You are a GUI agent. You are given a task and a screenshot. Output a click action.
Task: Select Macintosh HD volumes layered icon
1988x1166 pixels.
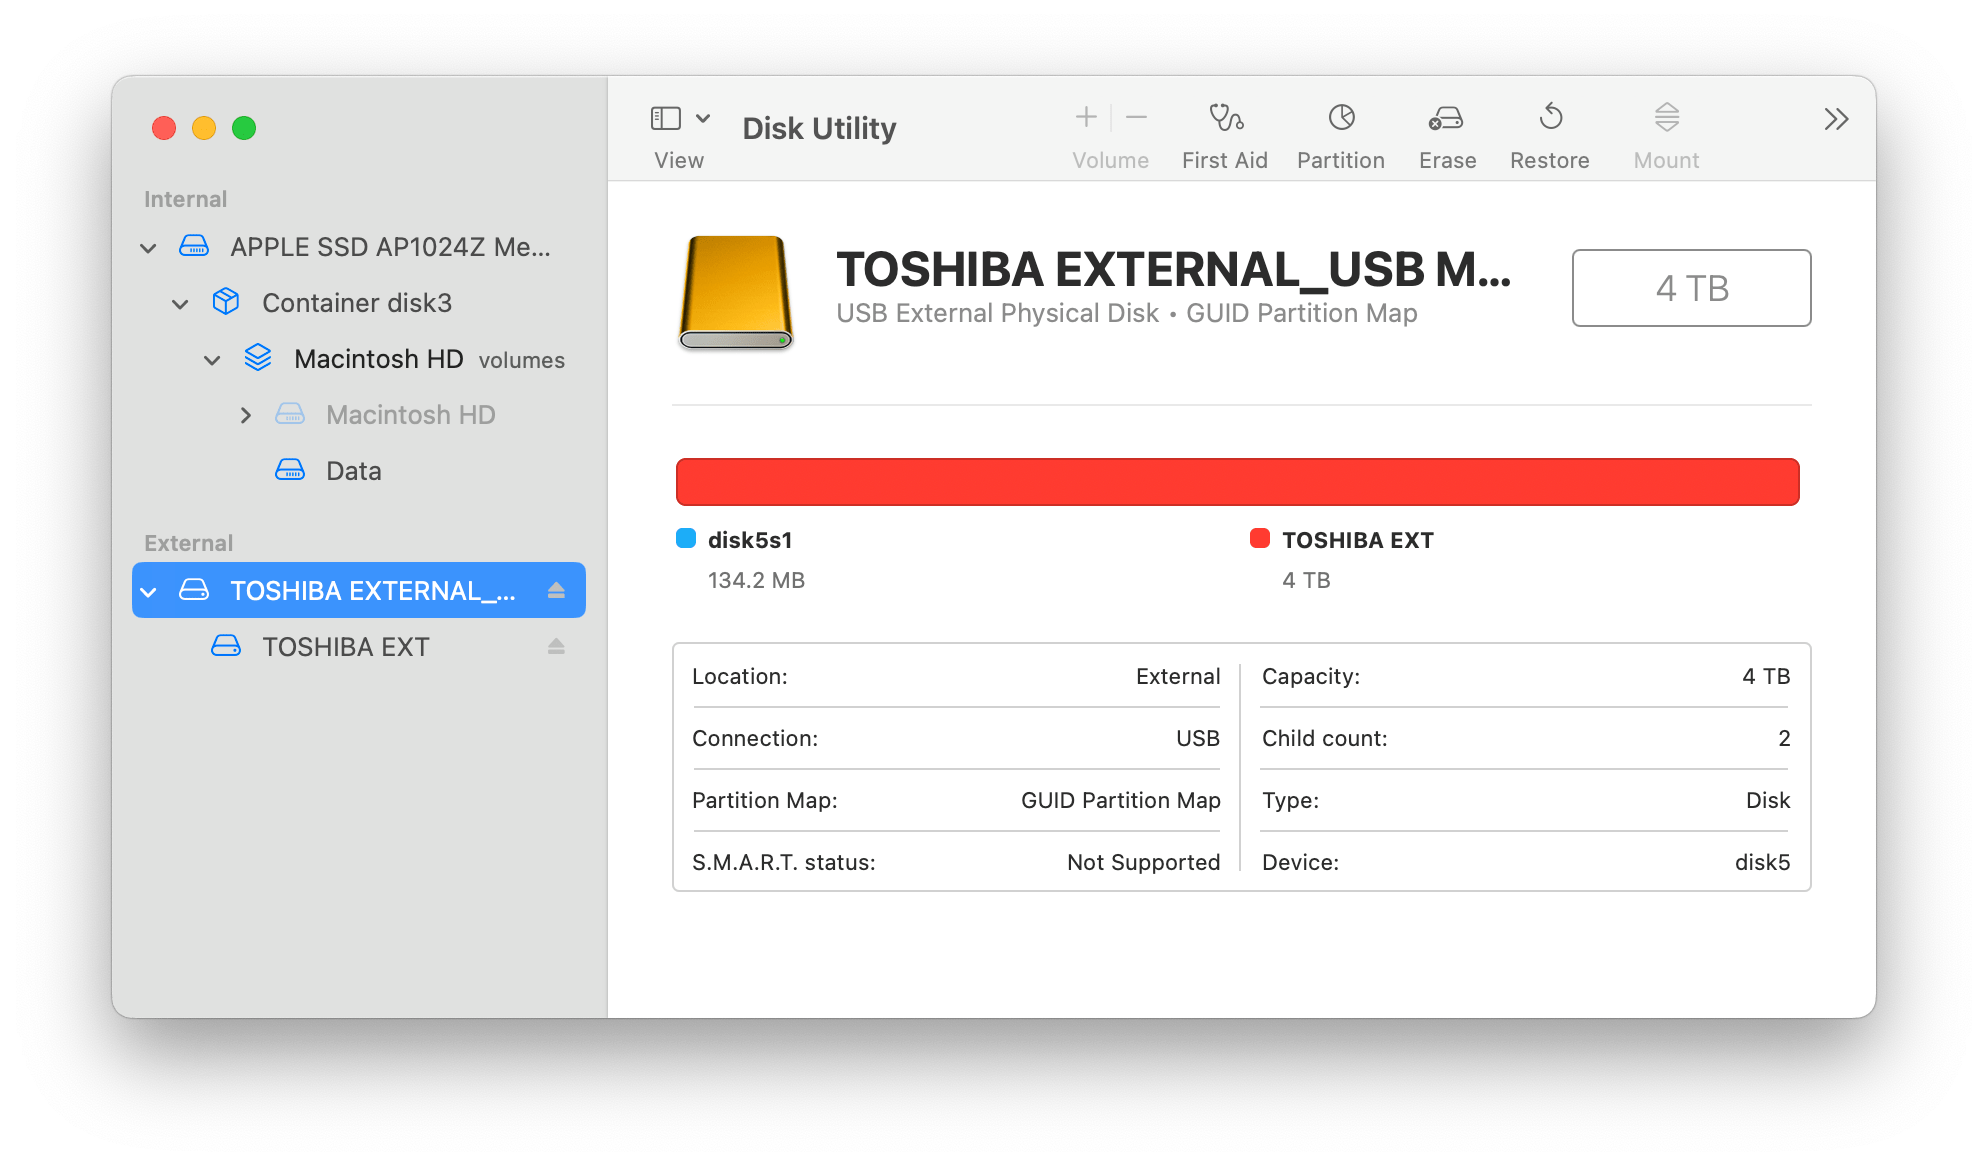(258, 358)
